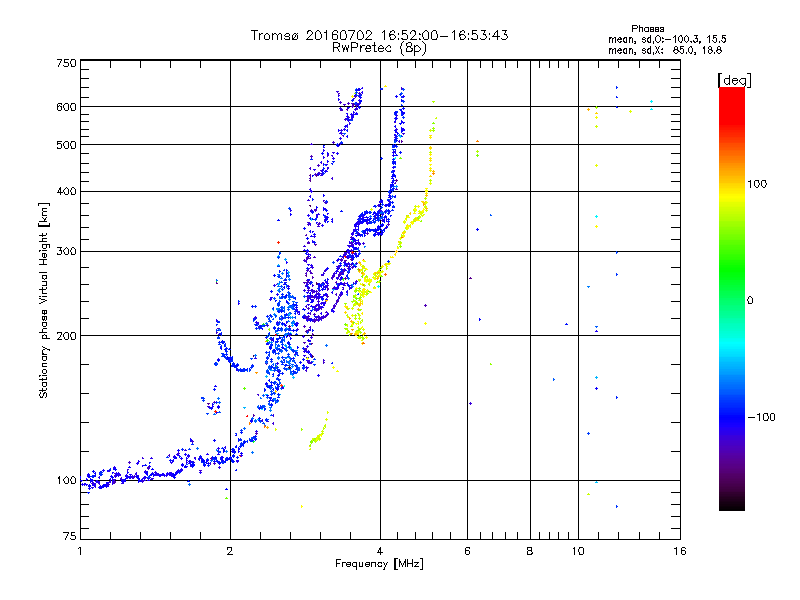This screenshot has width=800, height=600.
Task: Click the '750' height axis tick label
Action: click(x=66, y=63)
